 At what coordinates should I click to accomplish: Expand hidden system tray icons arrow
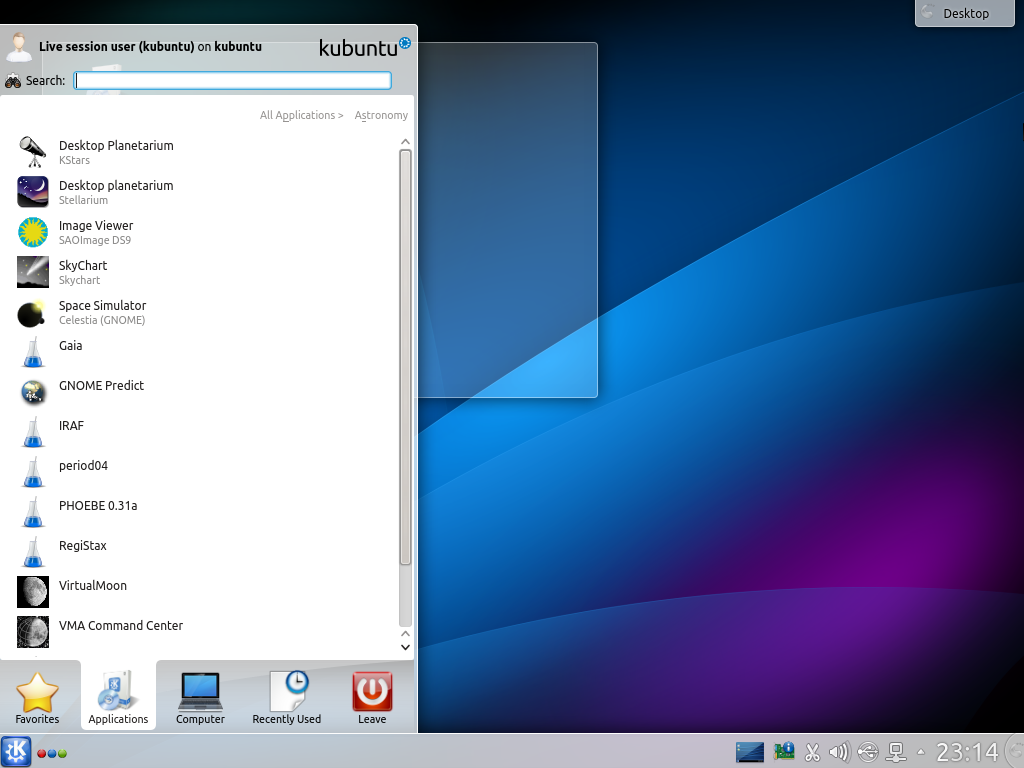(x=921, y=752)
